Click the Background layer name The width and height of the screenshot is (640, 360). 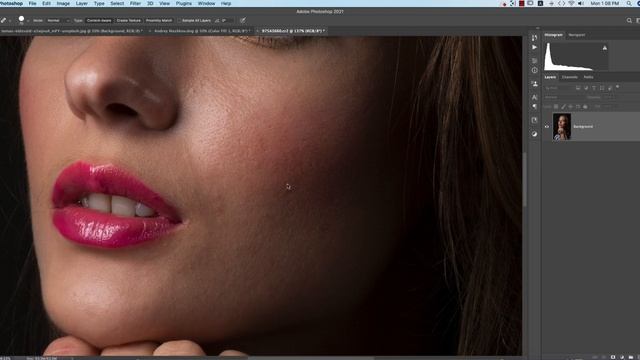pyautogui.click(x=583, y=127)
